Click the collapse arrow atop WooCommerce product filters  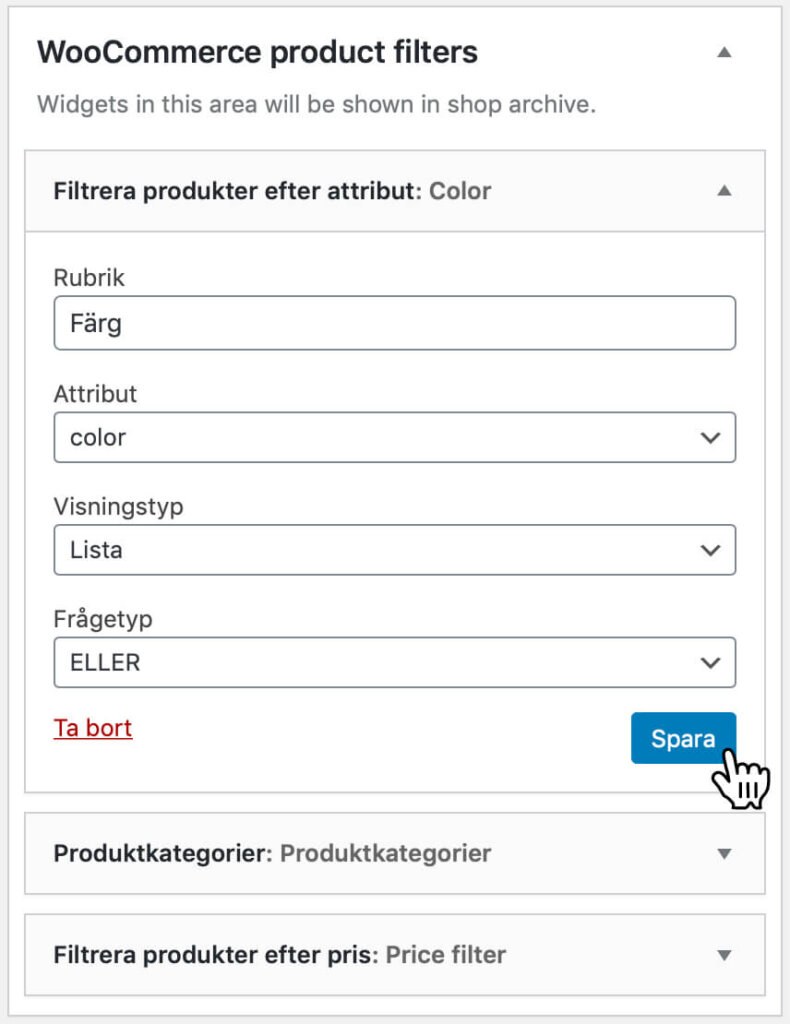pos(723,51)
